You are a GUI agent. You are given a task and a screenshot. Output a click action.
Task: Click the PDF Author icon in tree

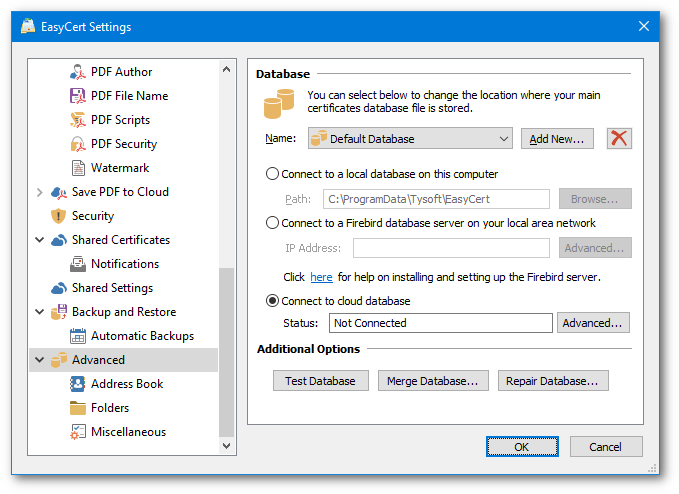pos(78,72)
